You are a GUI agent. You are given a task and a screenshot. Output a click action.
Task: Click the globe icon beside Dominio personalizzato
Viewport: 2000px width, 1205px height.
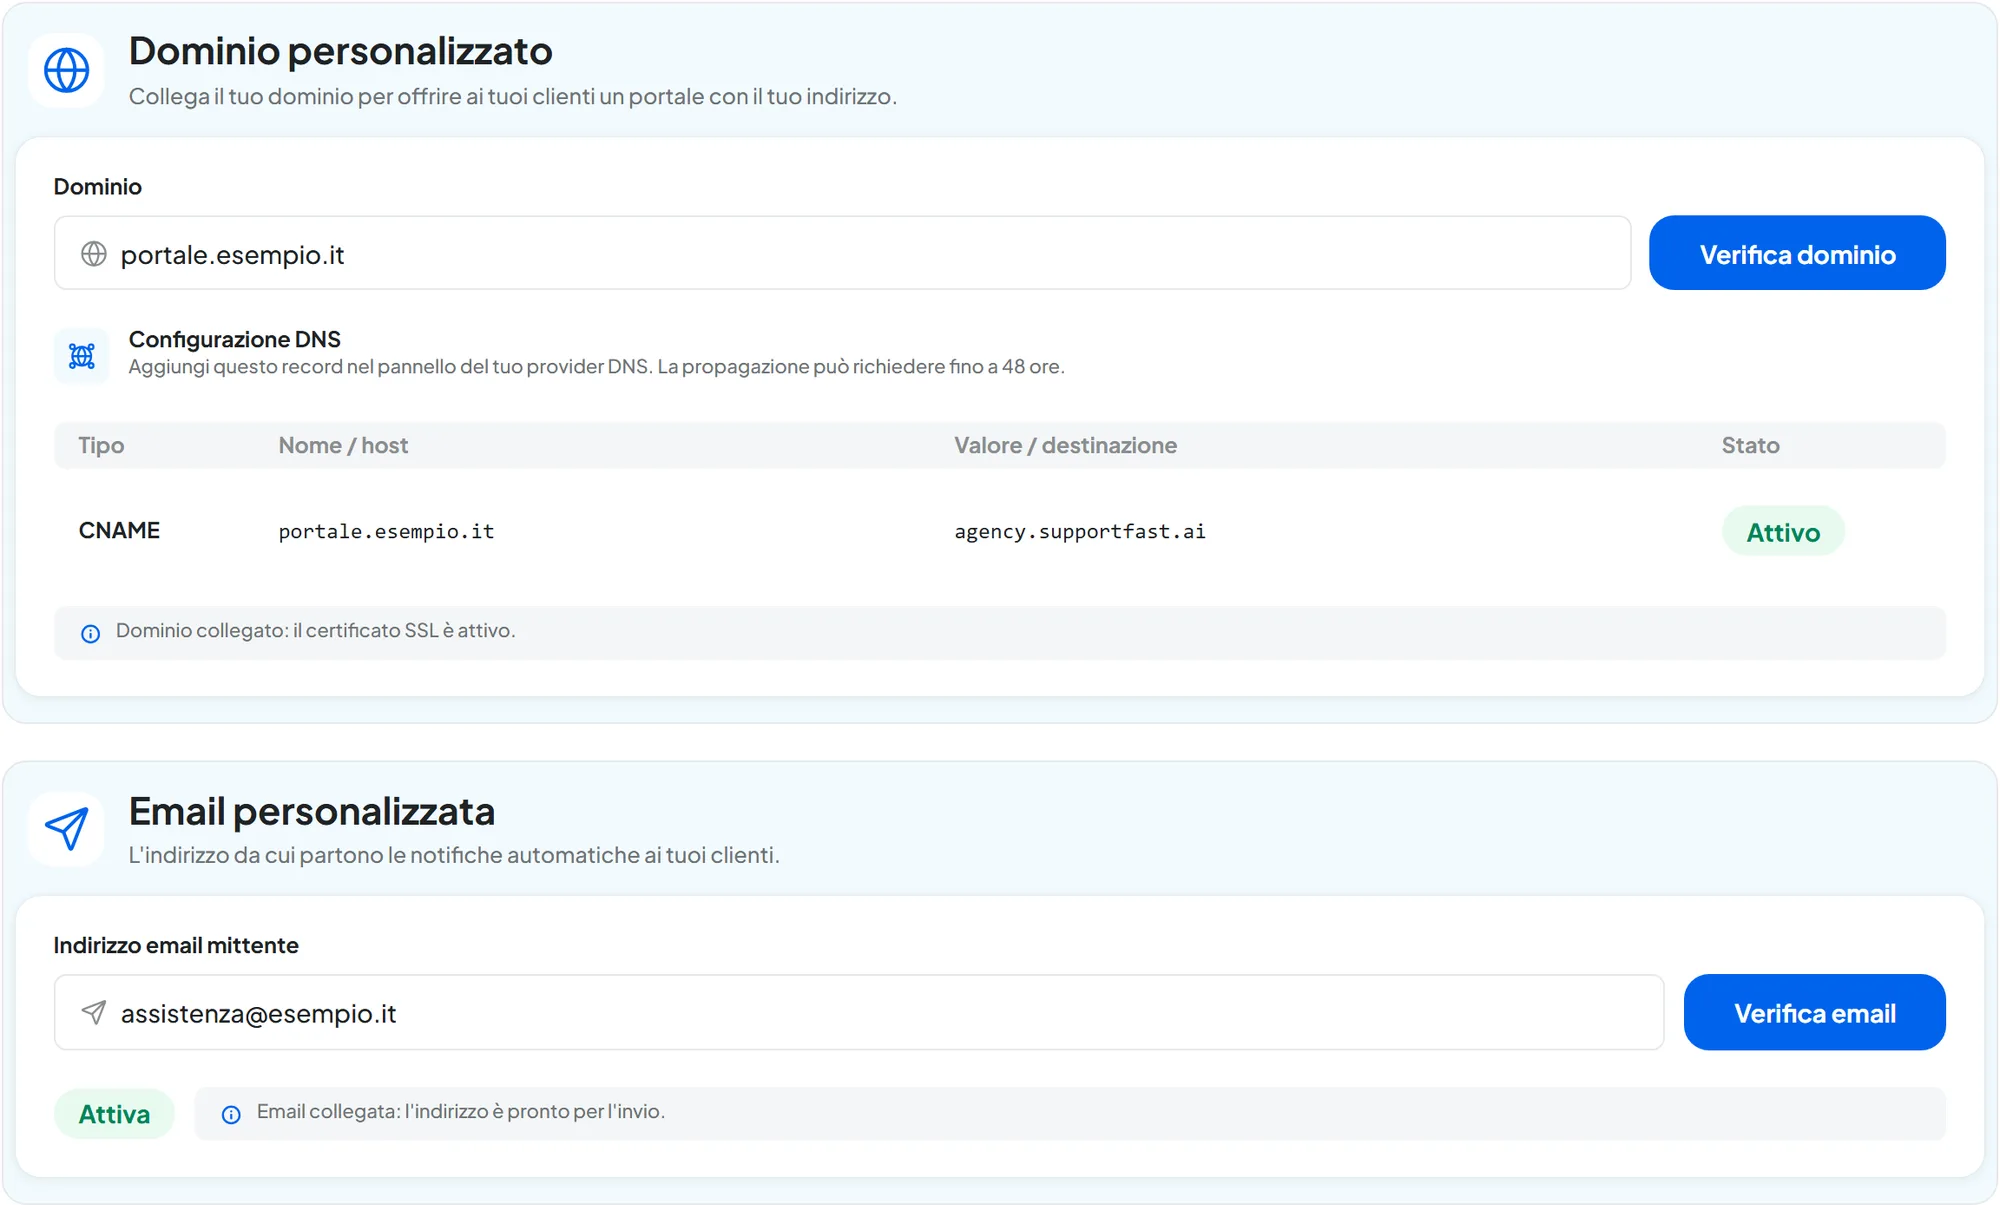tap(67, 71)
